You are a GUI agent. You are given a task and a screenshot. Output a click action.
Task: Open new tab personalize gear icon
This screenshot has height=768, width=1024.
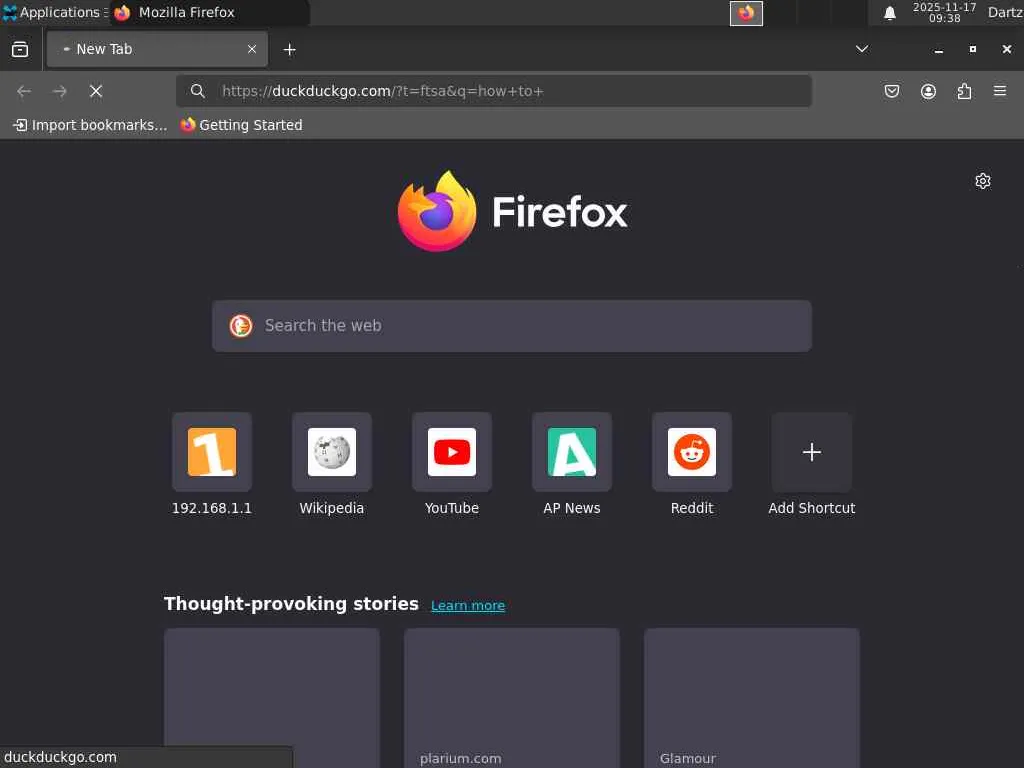click(x=983, y=181)
